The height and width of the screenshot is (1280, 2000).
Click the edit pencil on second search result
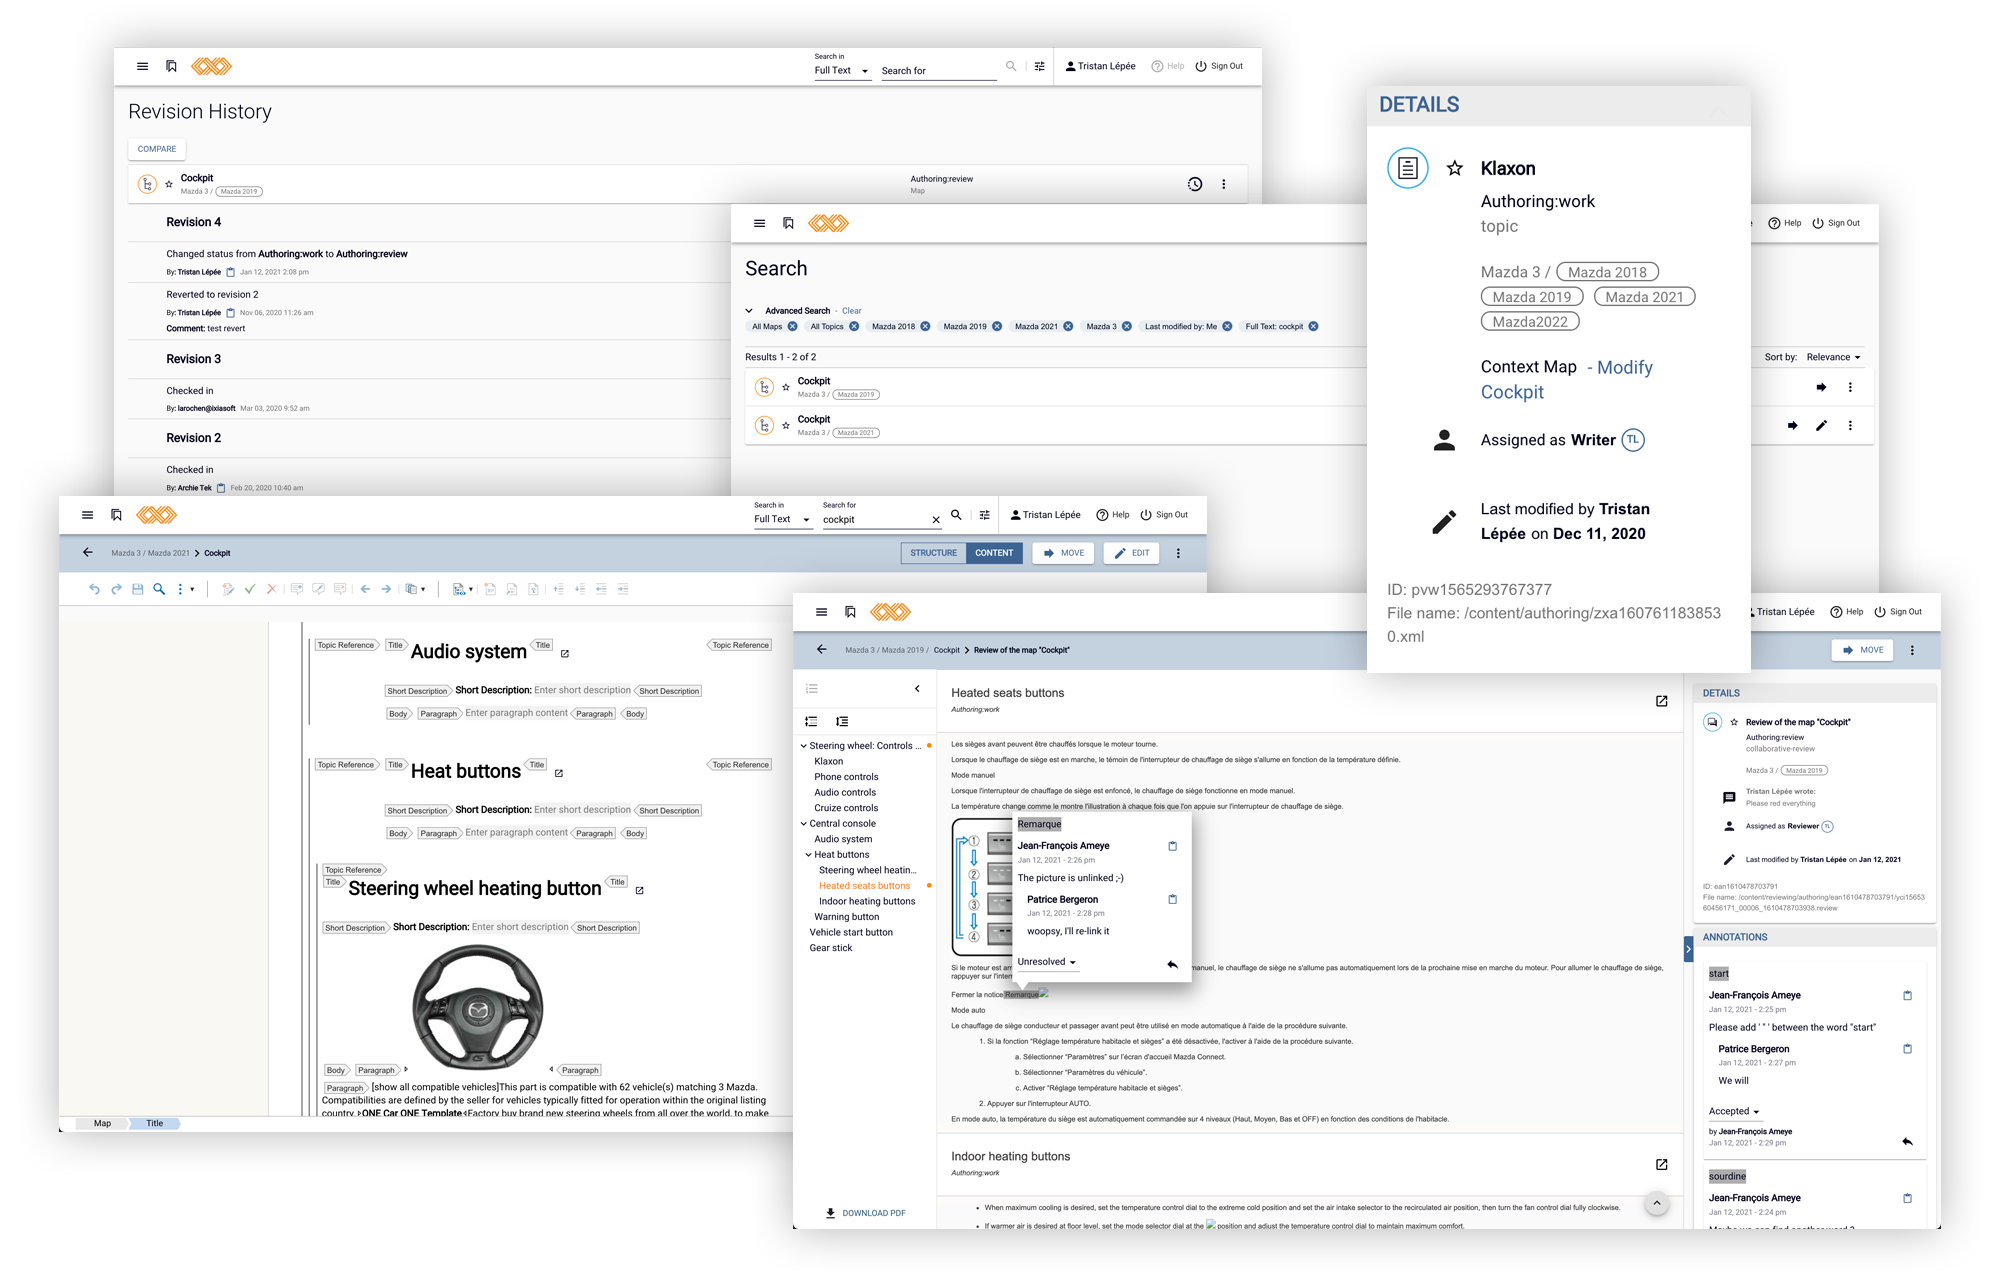[x=1821, y=425]
